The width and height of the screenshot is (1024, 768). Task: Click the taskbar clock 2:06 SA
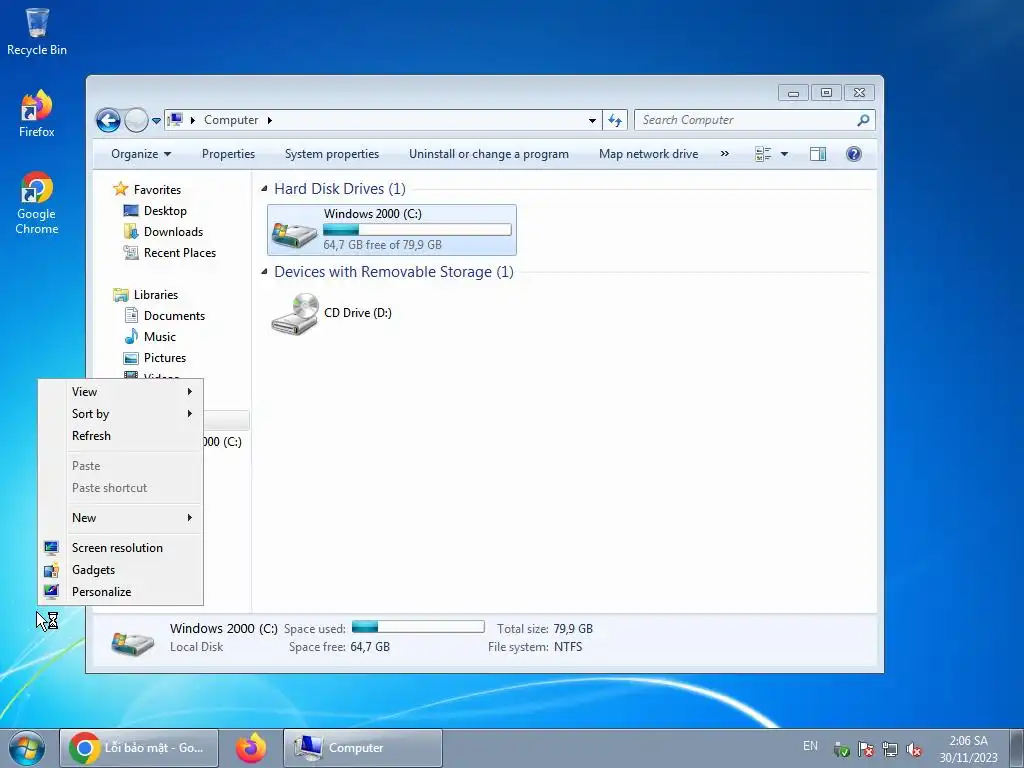coord(968,748)
